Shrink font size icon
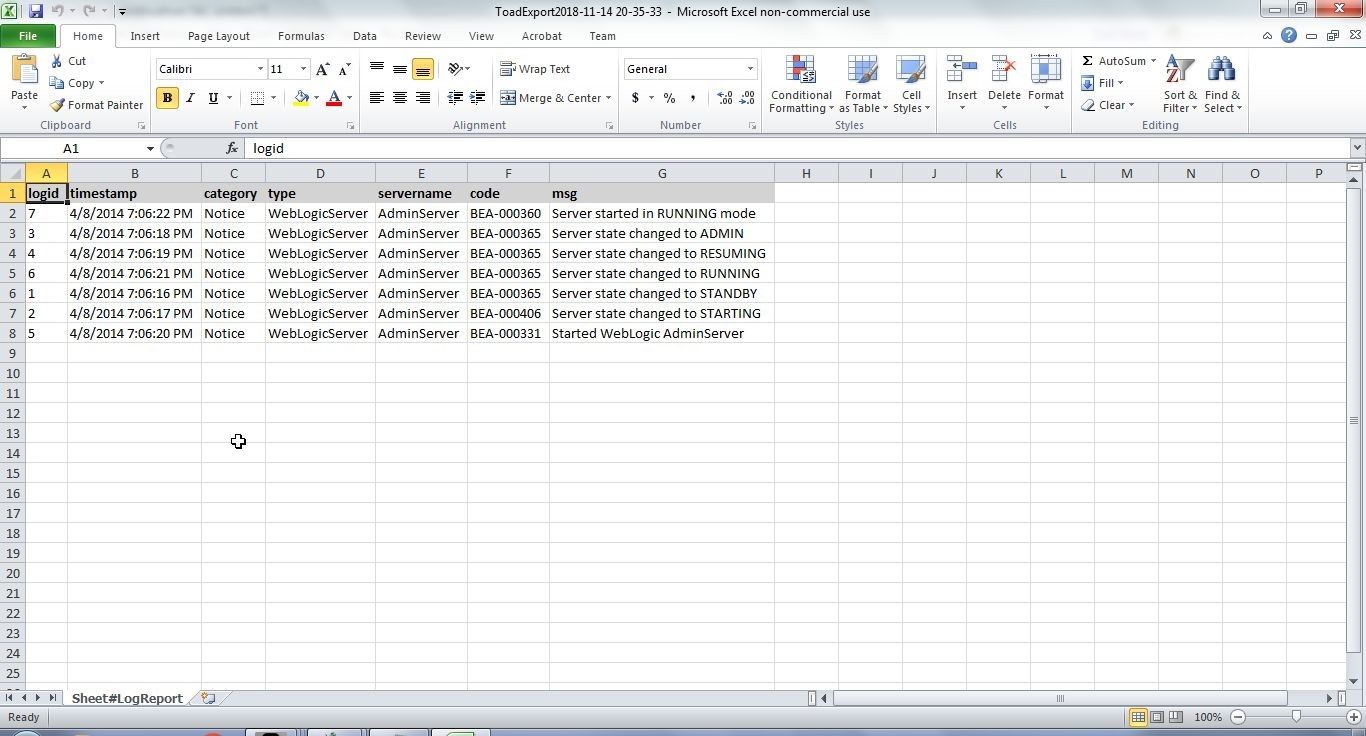This screenshot has height=736, width=1366. coord(344,69)
